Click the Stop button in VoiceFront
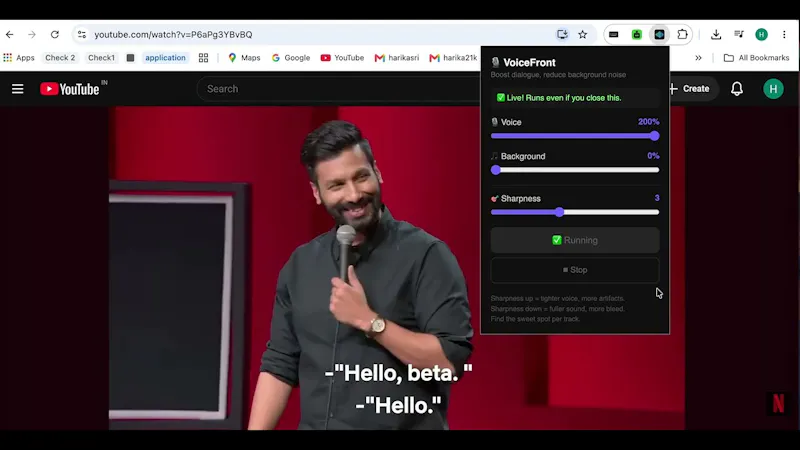Viewport: 800px width, 450px height. point(575,270)
